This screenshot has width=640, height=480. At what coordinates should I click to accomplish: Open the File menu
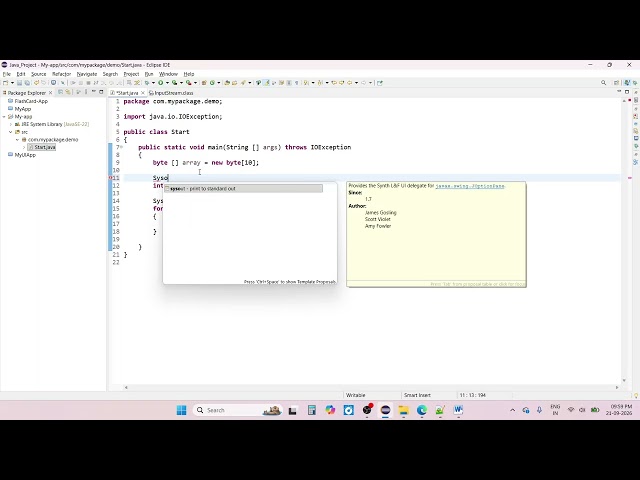[x=7, y=74]
